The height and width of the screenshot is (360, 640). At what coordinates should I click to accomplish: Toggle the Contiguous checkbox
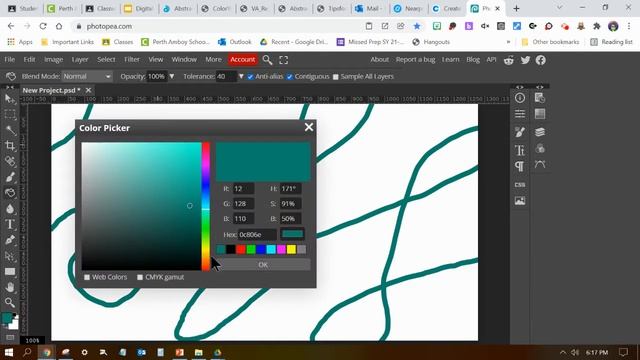[289, 77]
